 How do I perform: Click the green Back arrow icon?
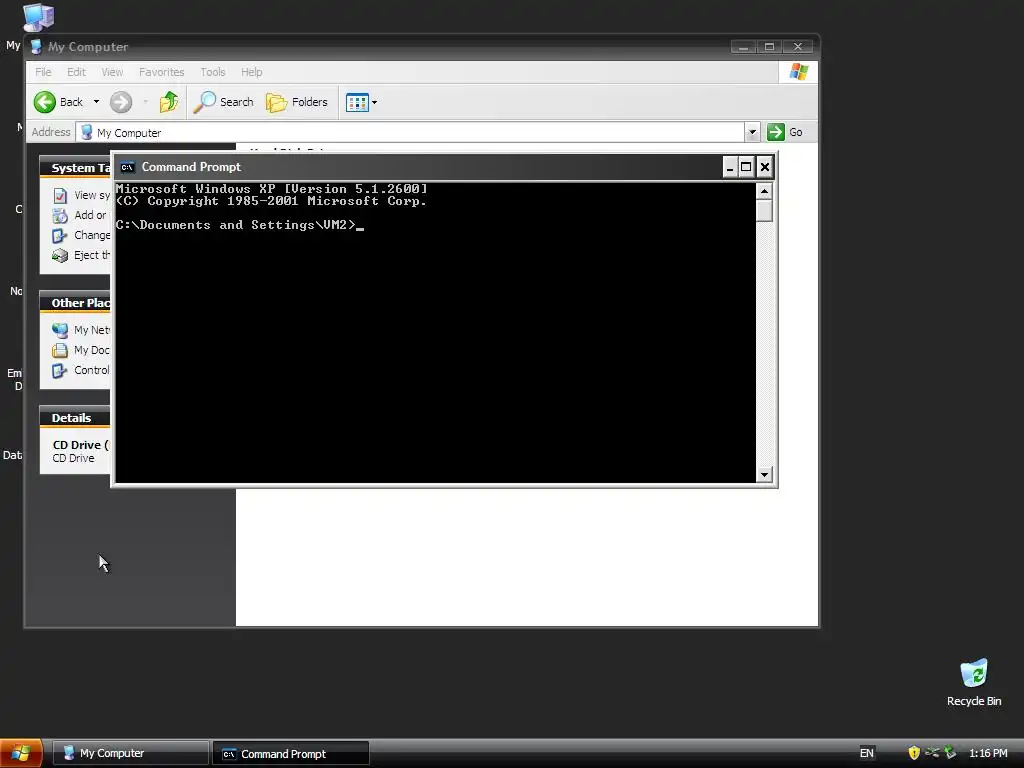(x=45, y=102)
